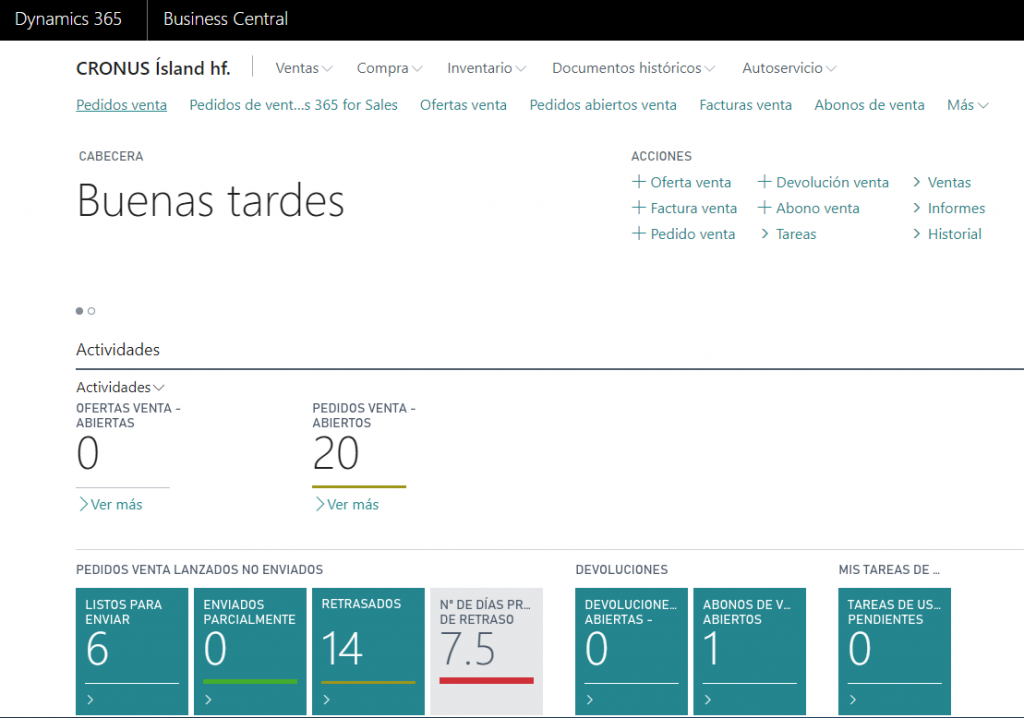Click arrow icon on Tareas de usuario pendientes tile
The height and width of the screenshot is (718, 1024).
(853, 700)
